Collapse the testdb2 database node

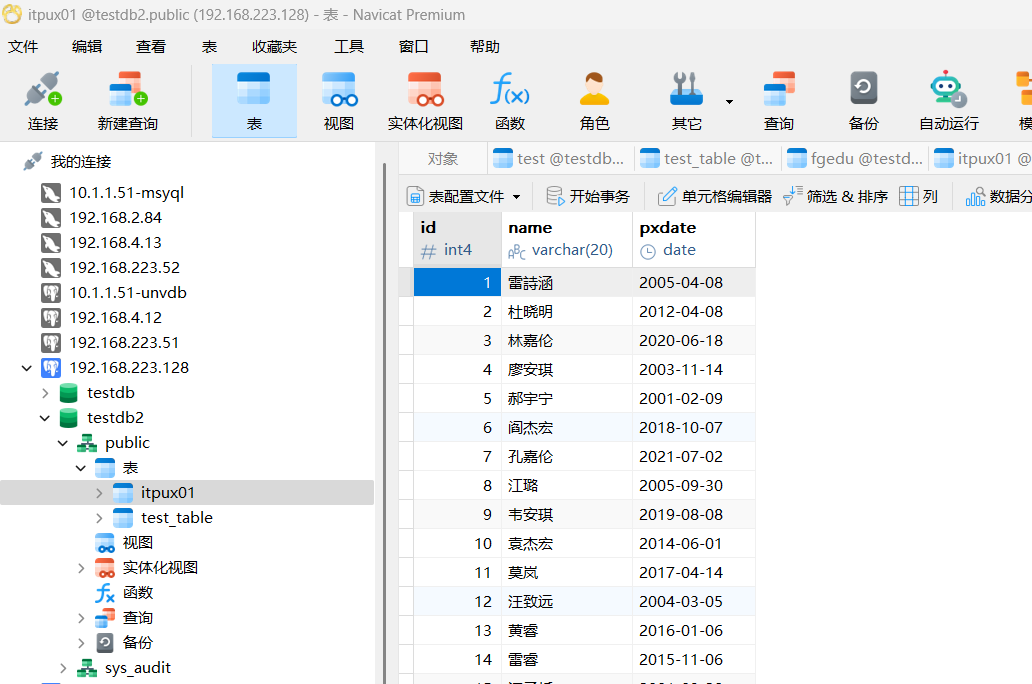click(x=44, y=418)
